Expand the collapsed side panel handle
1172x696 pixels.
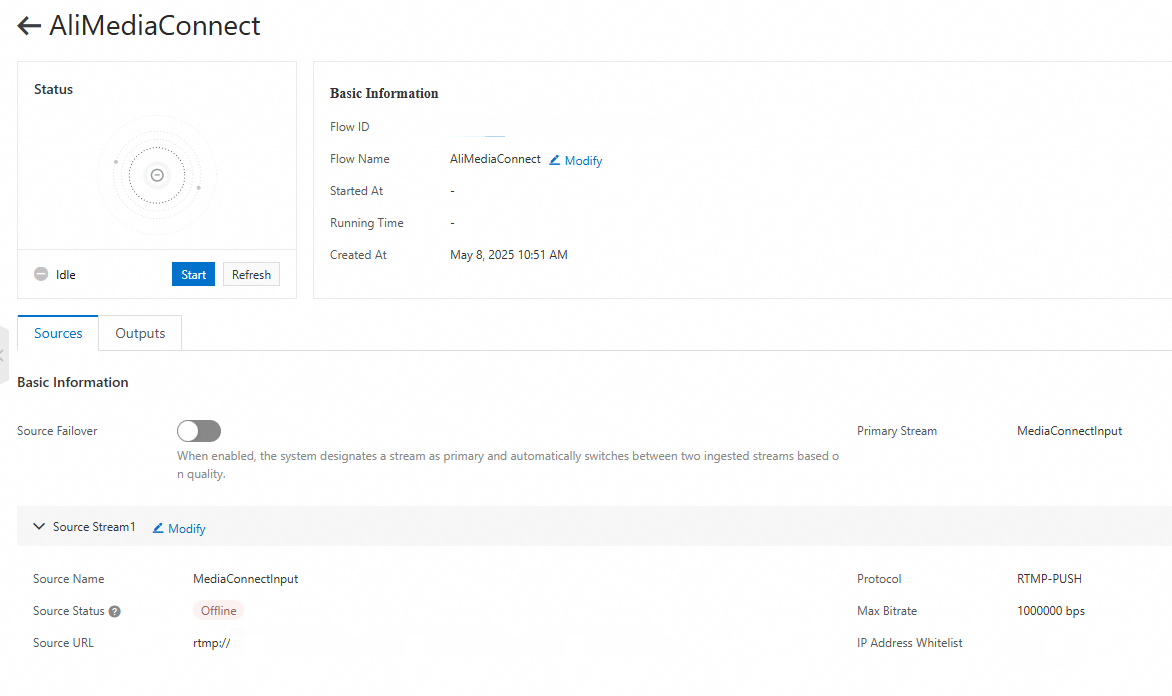click(4, 356)
